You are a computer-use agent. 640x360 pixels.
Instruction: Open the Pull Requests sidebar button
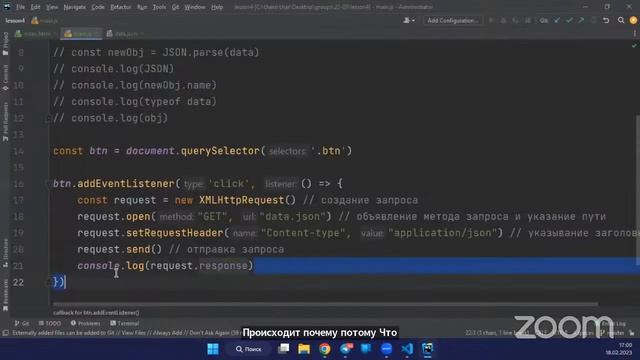(x=5, y=122)
